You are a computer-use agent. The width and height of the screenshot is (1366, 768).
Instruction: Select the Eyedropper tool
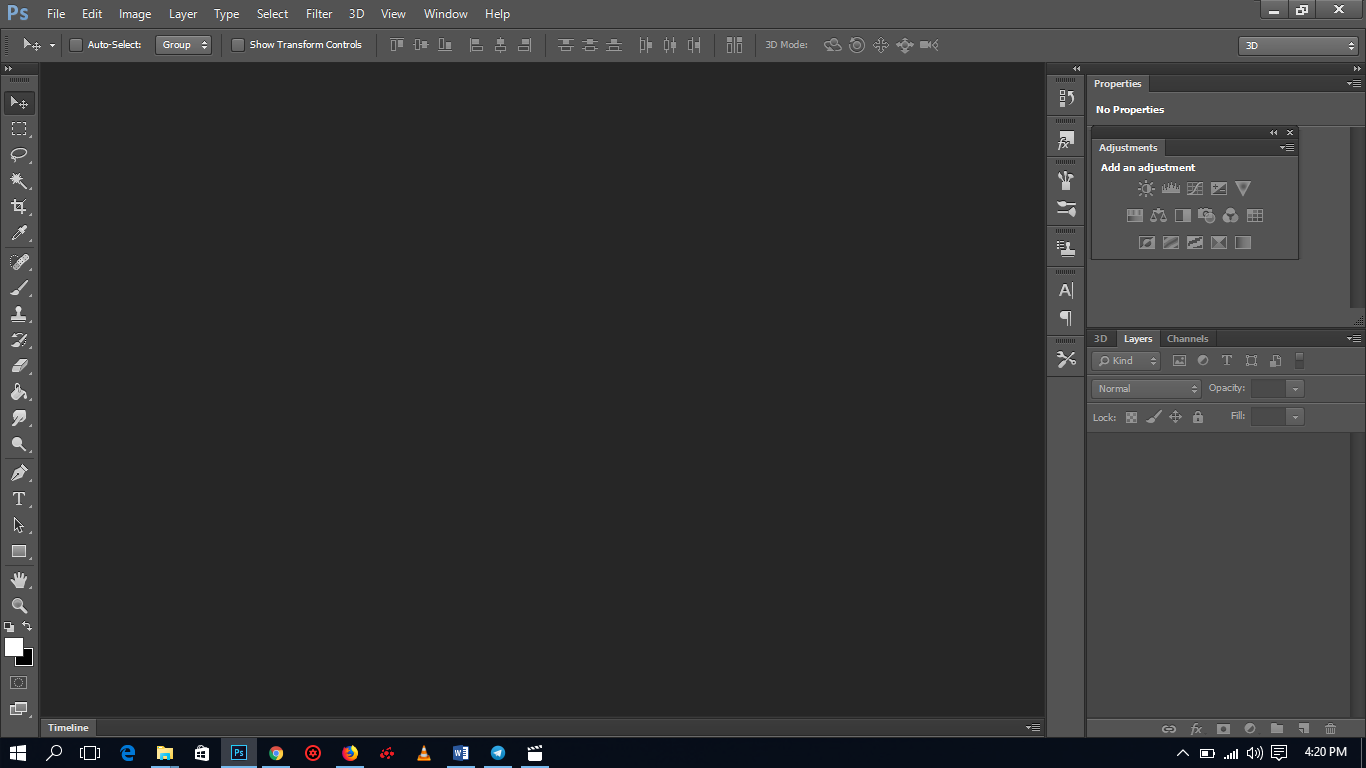(19, 233)
